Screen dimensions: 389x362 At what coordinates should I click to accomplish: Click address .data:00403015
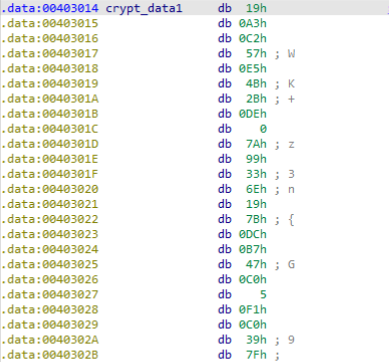[x=50, y=23]
